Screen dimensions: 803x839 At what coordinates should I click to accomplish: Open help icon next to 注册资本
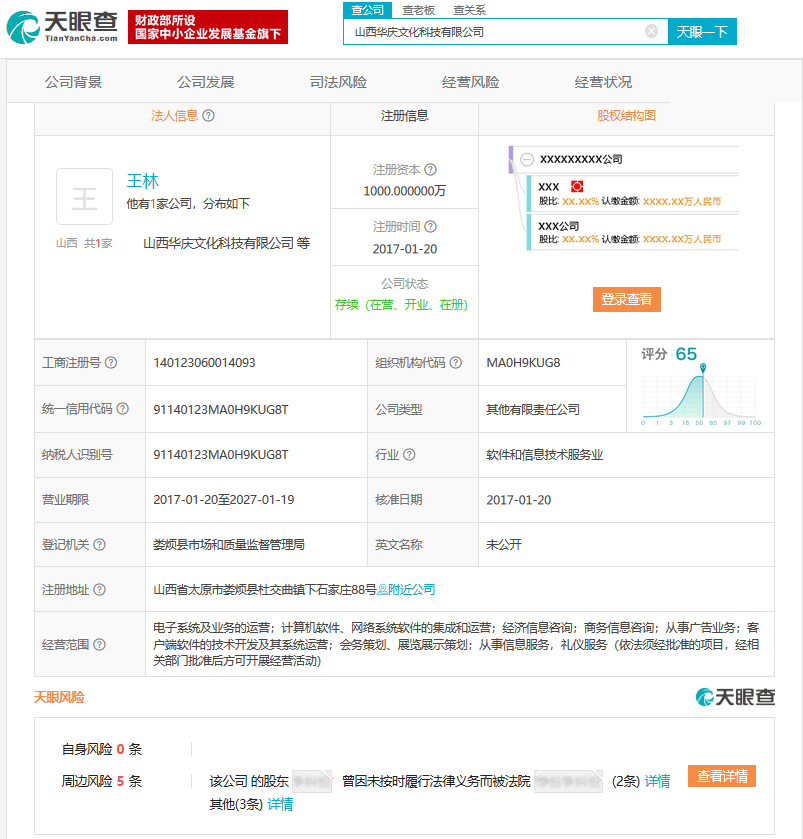pyautogui.click(x=430, y=170)
